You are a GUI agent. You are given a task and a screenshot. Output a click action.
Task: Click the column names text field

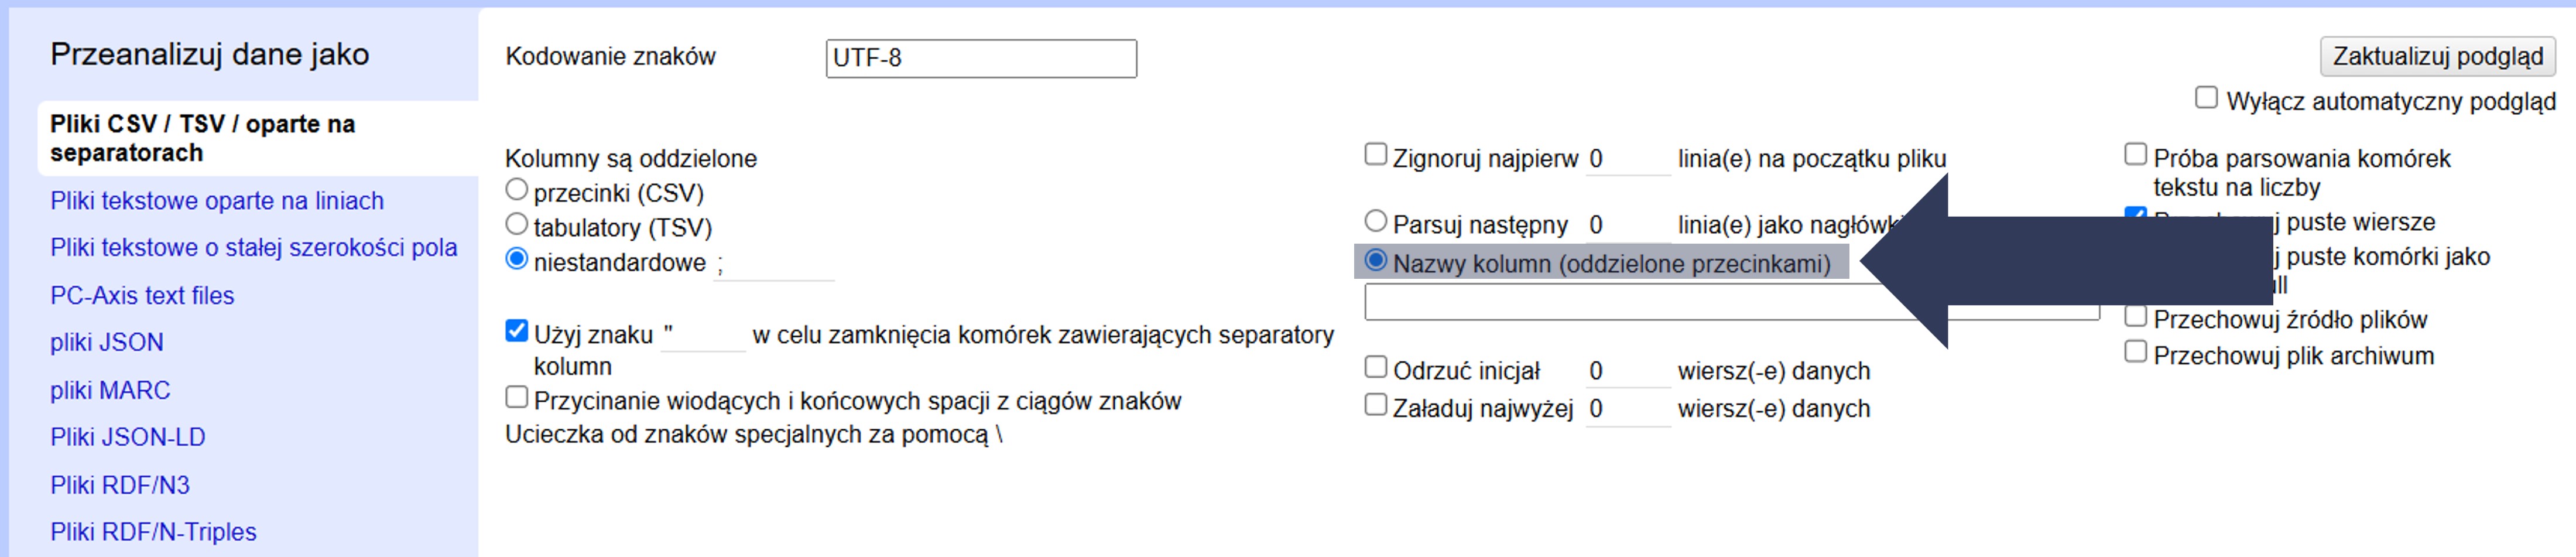coord(1620,302)
